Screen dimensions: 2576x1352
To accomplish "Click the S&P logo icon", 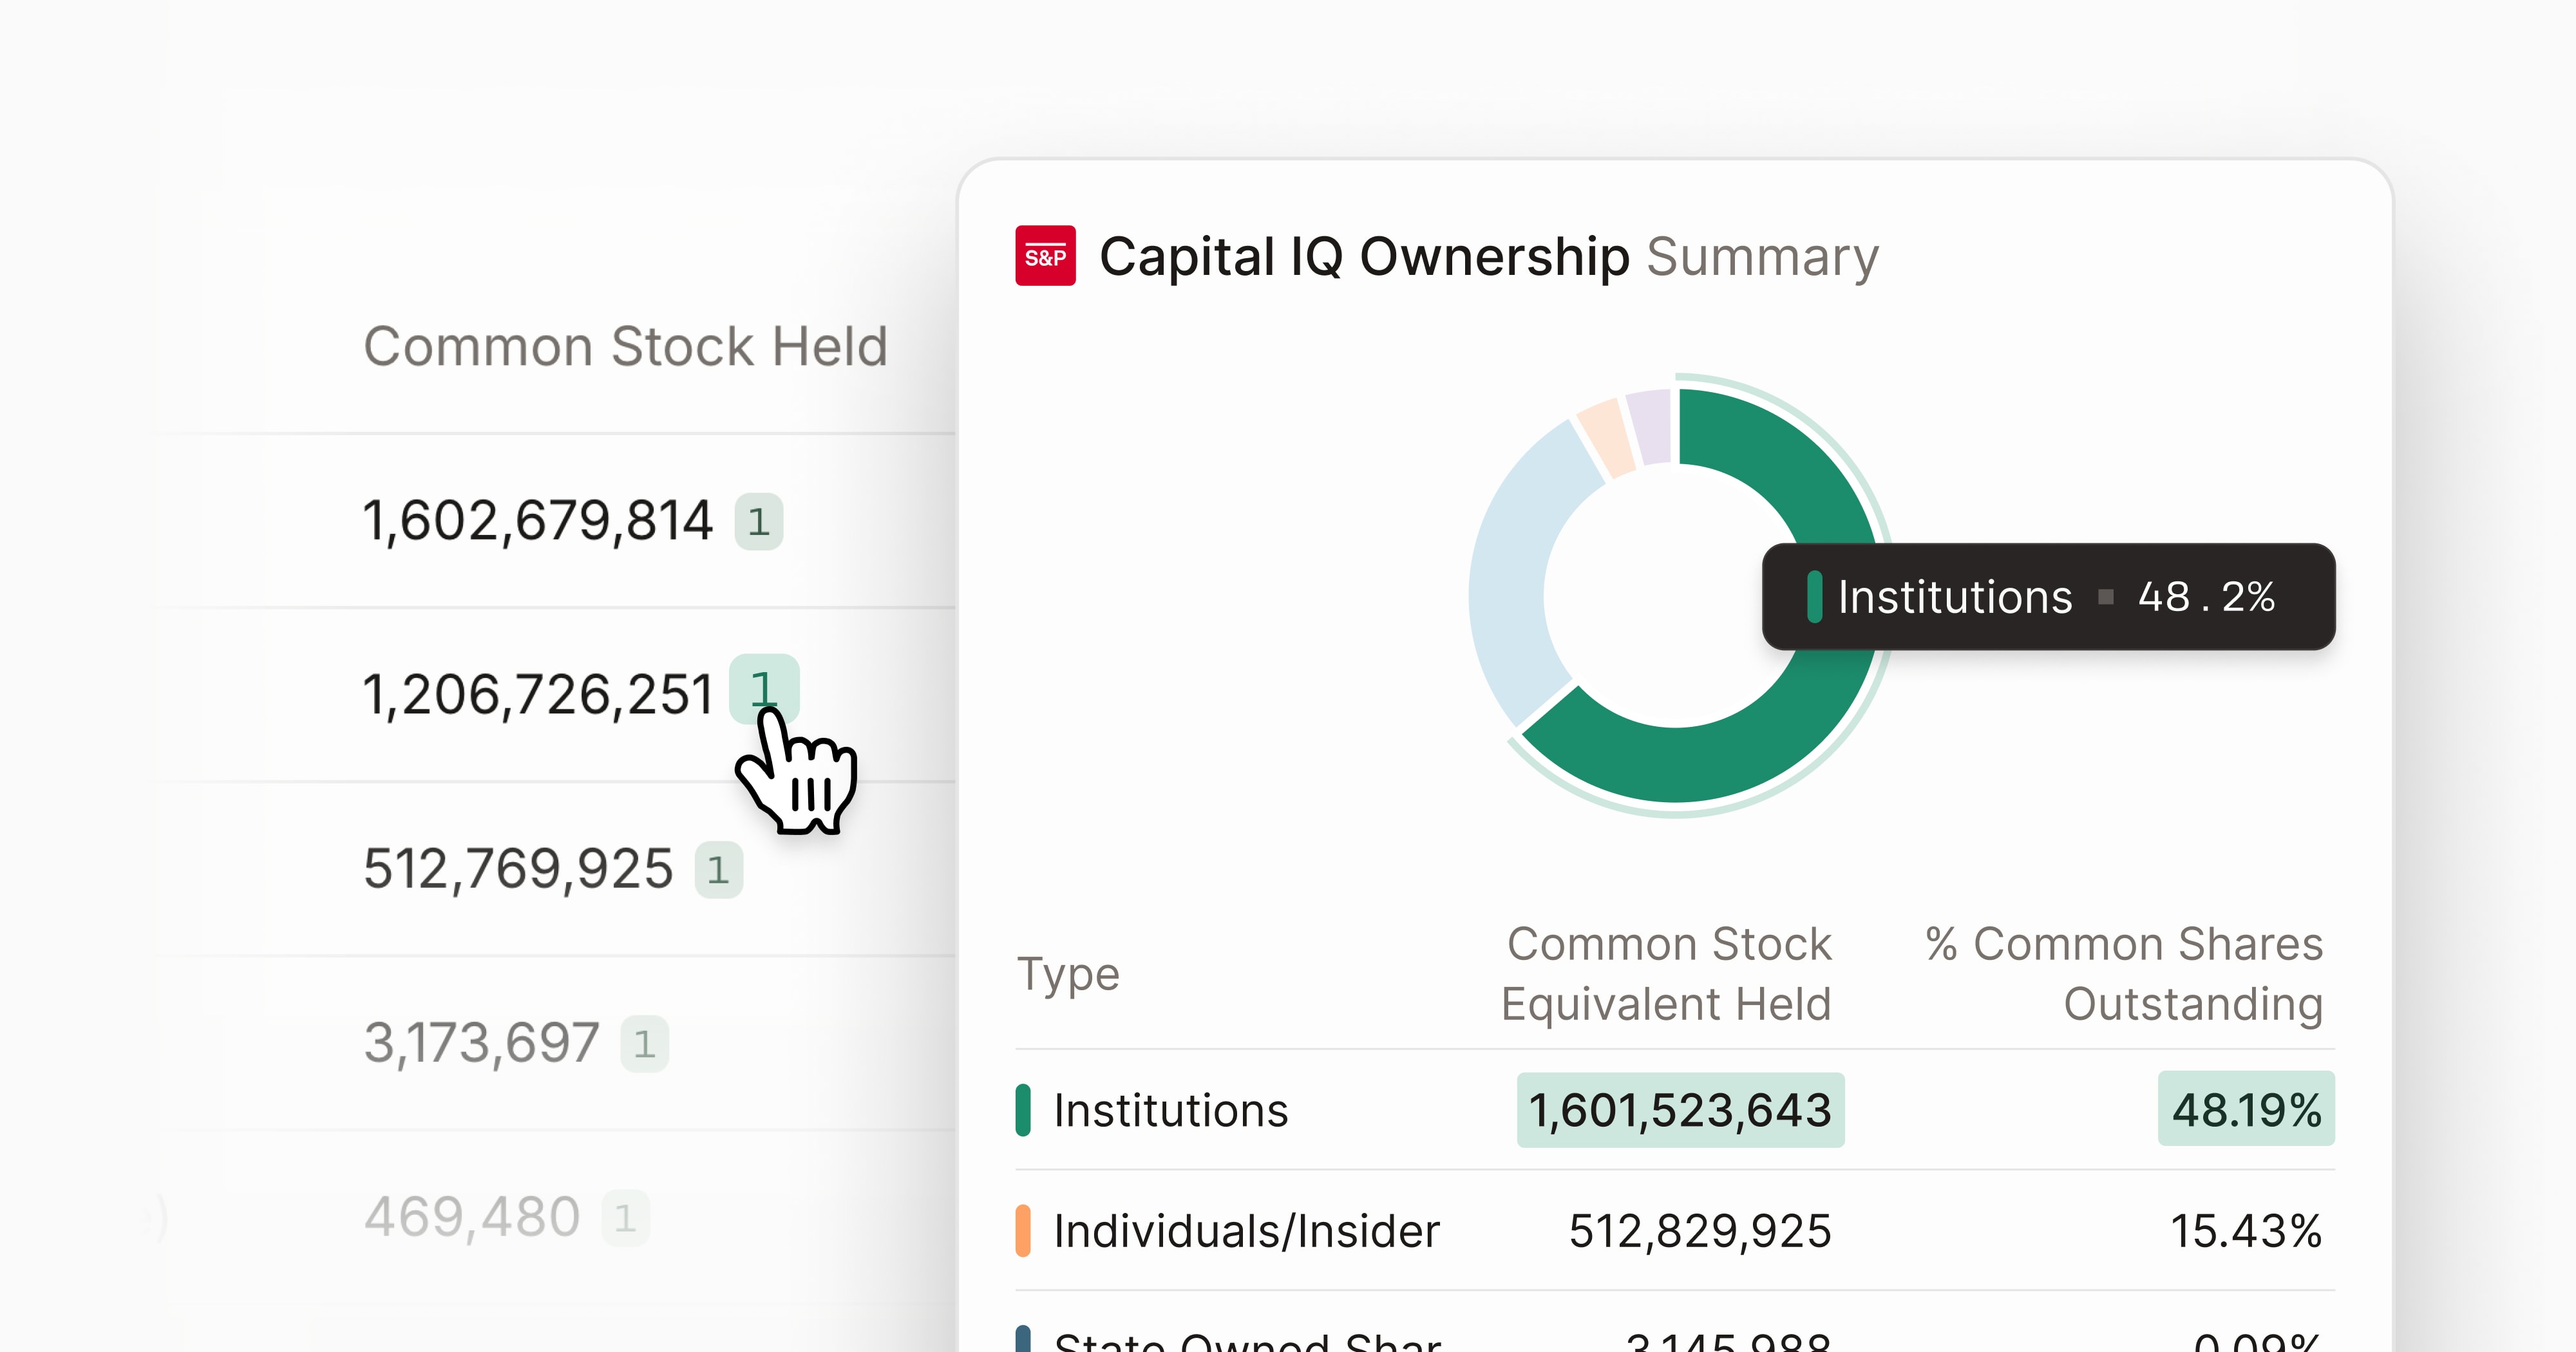I will pyautogui.click(x=1045, y=256).
